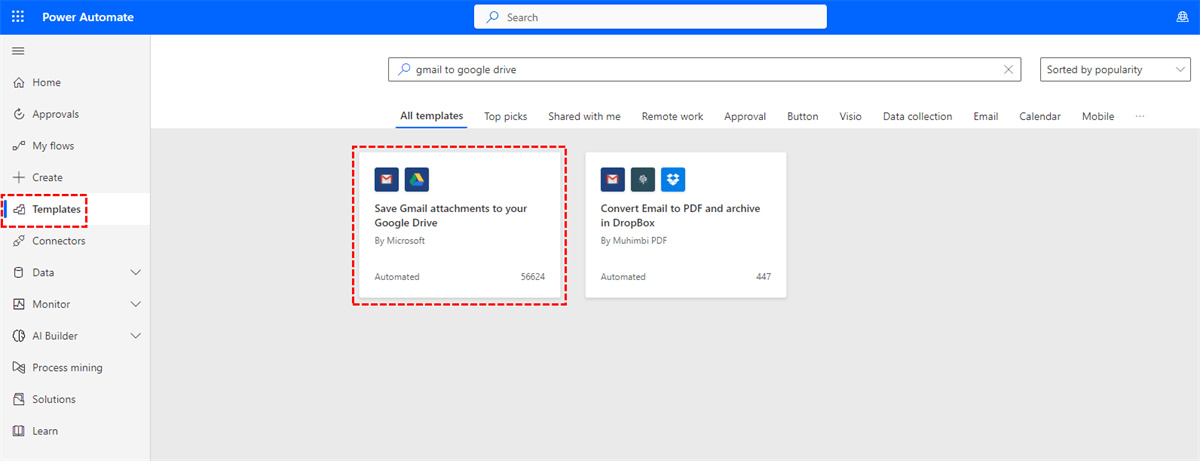Open the Calendar tab
The width and height of the screenshot is (1200, 461).
click(1040, 116)
